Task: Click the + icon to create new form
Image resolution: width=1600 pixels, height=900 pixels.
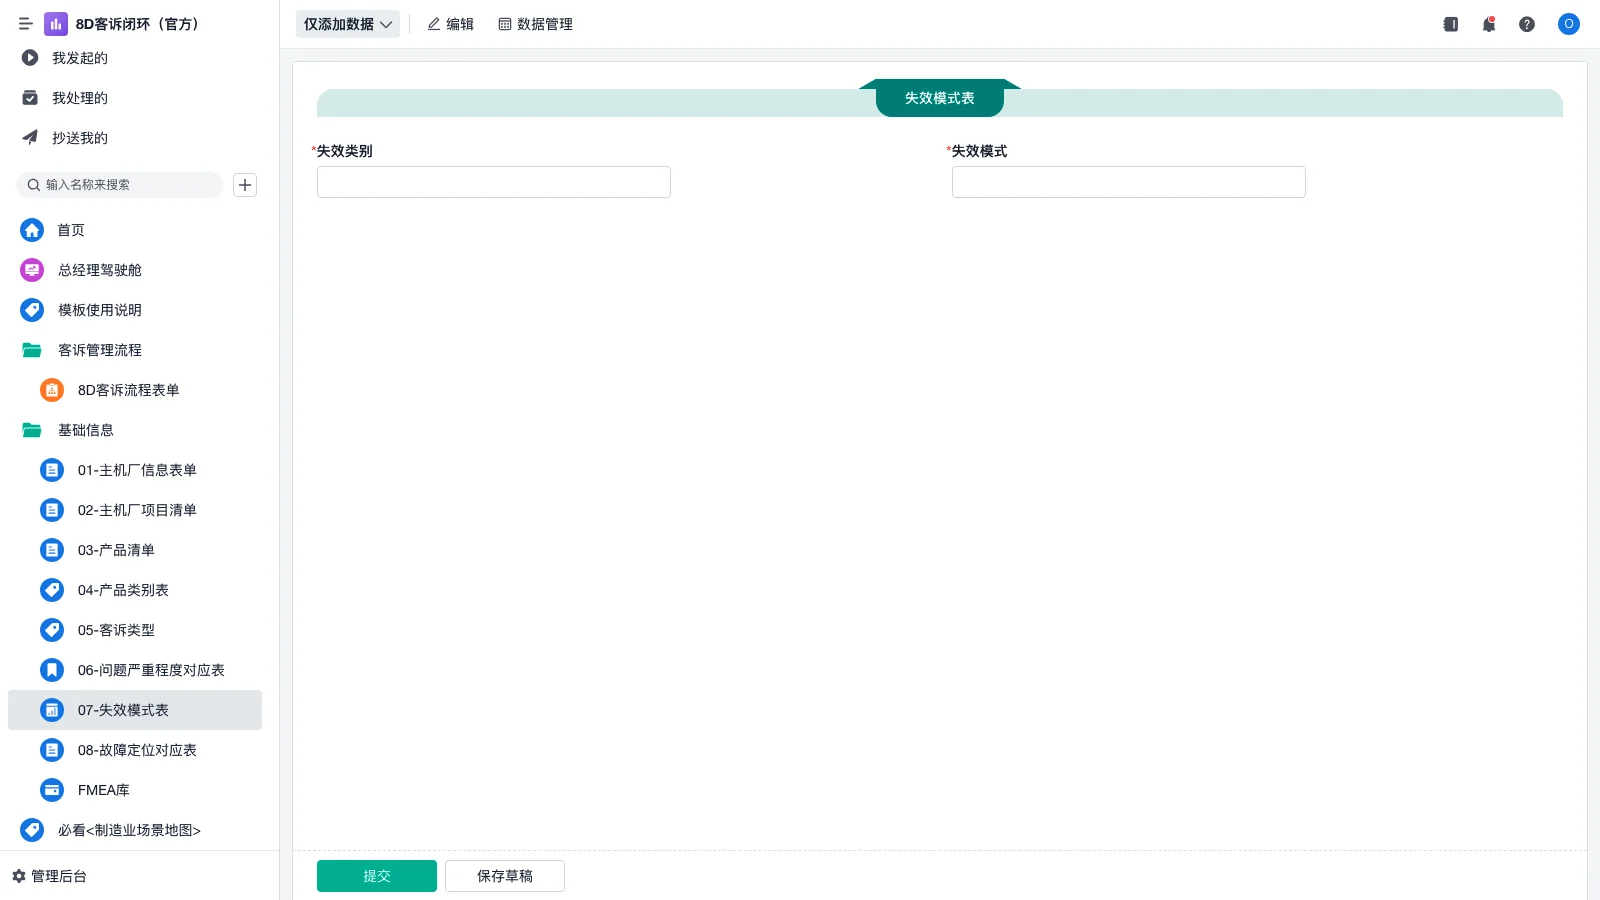Action: click(x=244, y=184)
